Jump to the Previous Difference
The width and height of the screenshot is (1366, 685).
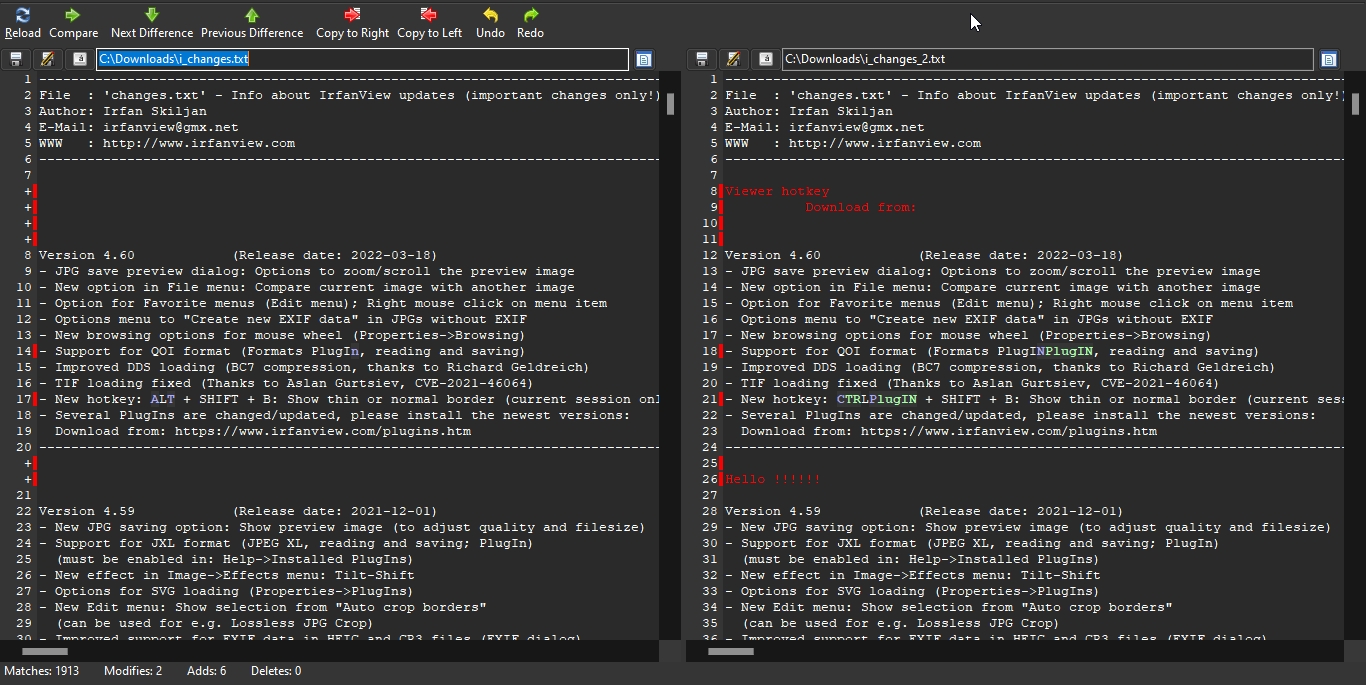pos(252,20)
